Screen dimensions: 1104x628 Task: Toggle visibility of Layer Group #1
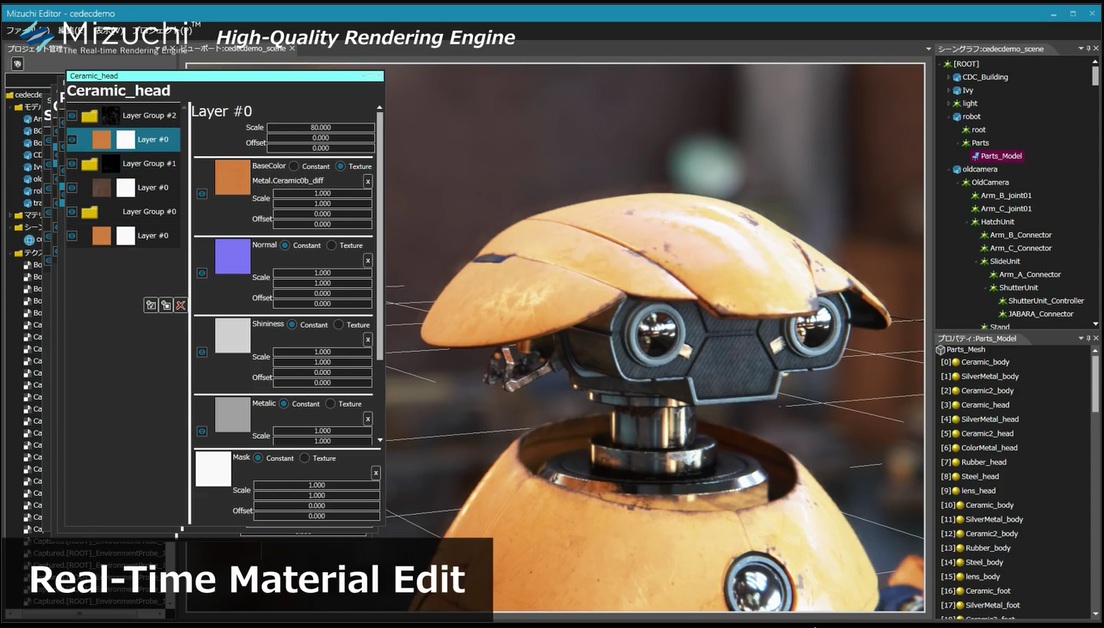(x=73, y=163)
